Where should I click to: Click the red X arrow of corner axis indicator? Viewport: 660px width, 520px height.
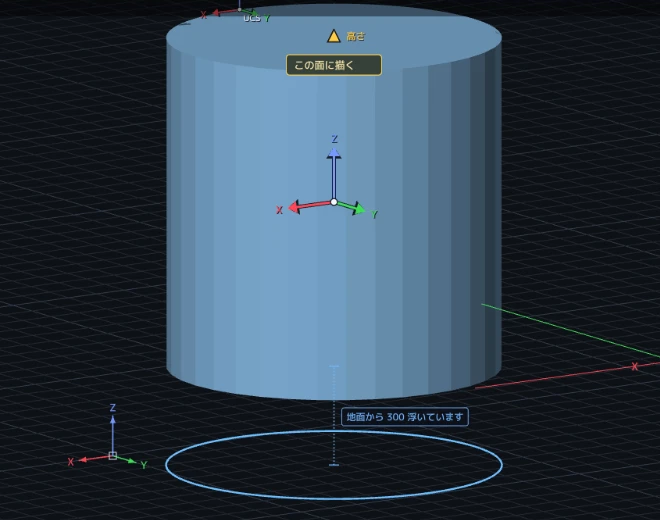coord(93,459)
